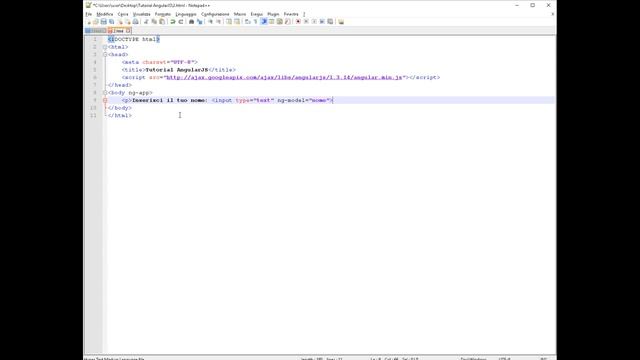Image resolution: width=640 pixels, height=360 pixels.
Task: Redo the edit via toolbar arrow
Action: pyautogui.click(x=181, y=22)
